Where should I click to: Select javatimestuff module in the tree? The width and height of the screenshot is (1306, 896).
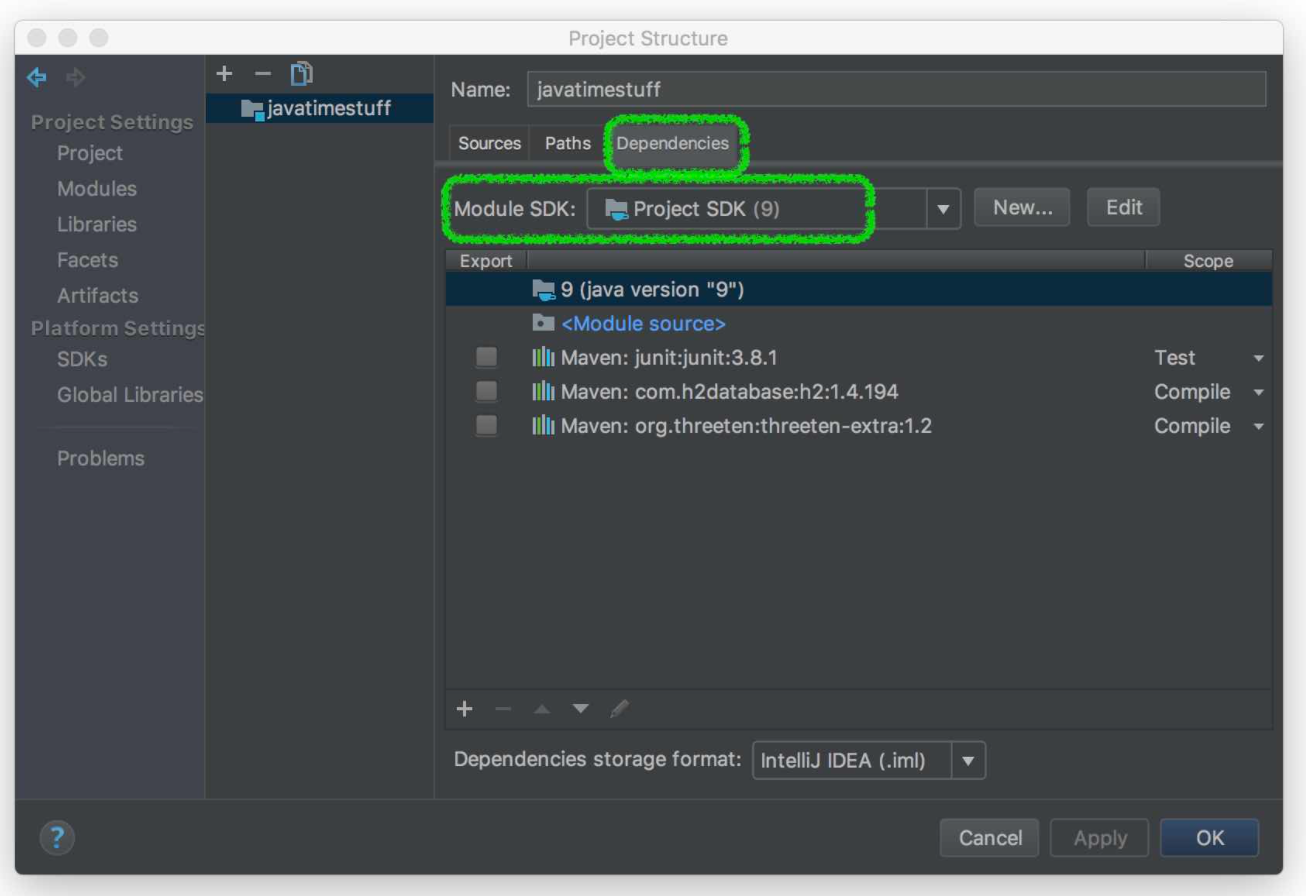click(x=319, y=109)
